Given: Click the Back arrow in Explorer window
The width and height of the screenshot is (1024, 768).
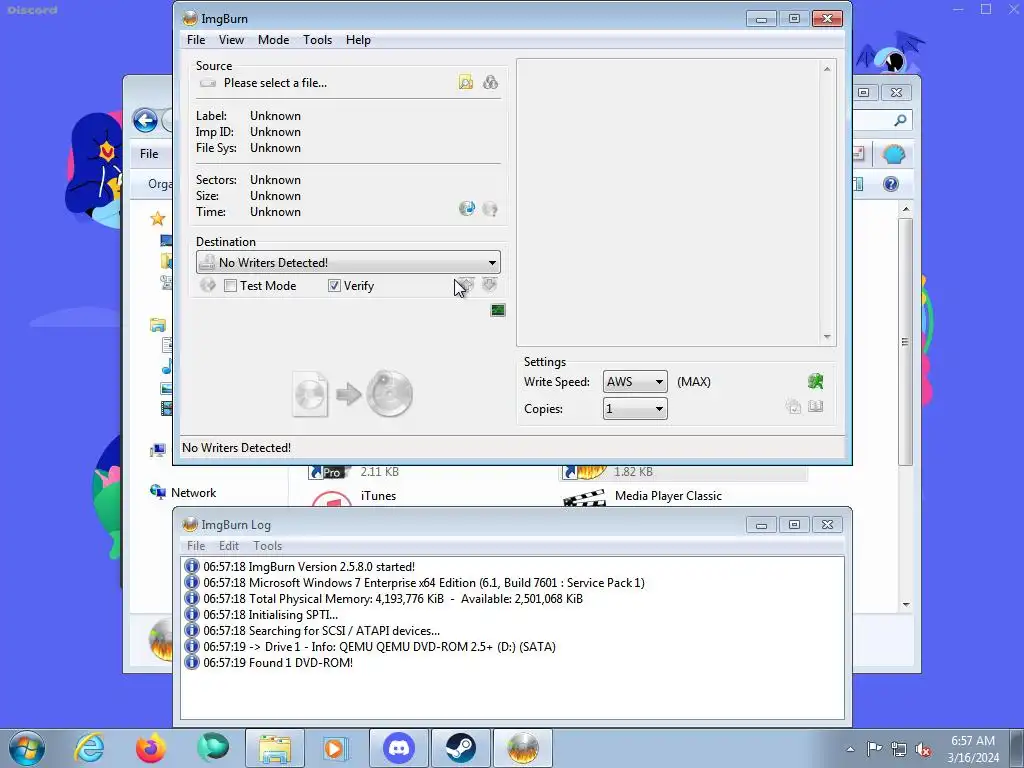Looking at the screenshot, I should tap(145, 120).
